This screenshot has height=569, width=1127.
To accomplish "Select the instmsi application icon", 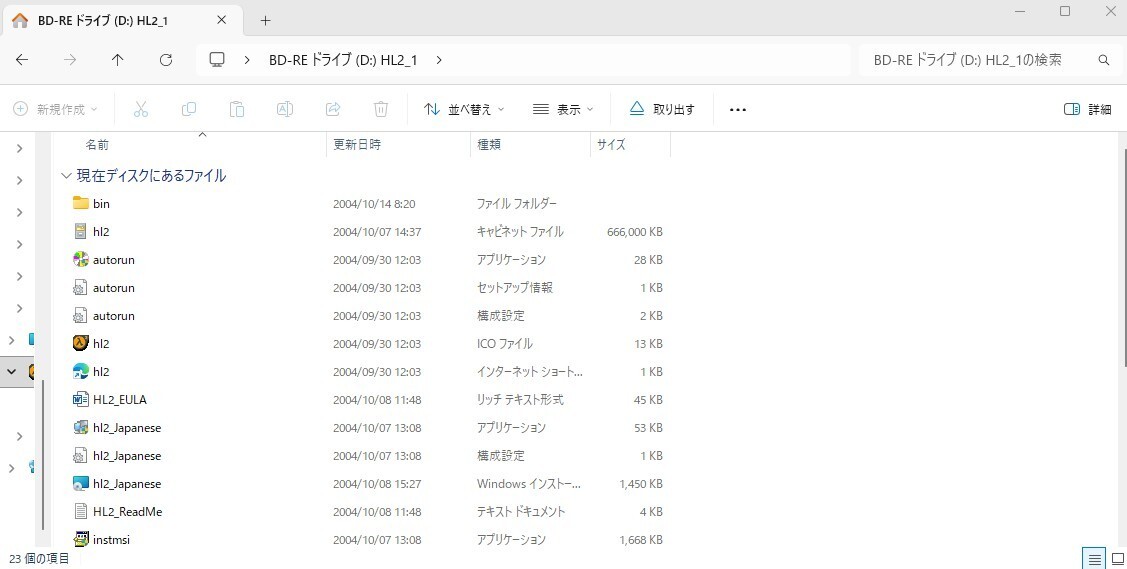I will [80, 540].
